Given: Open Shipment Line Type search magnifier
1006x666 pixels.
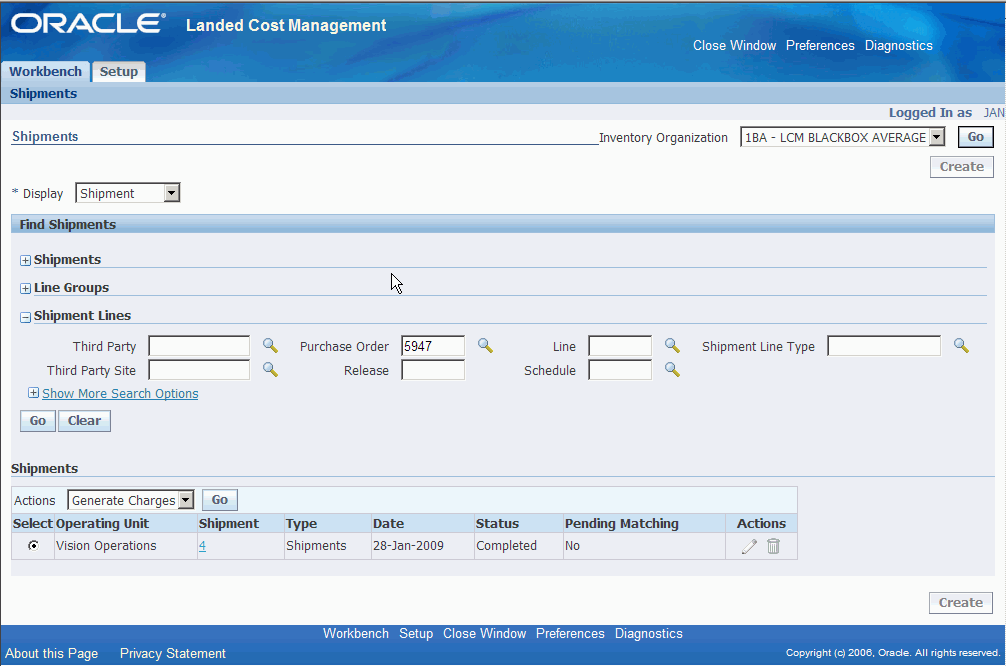Looking at the screenshot, I should 960,346.
